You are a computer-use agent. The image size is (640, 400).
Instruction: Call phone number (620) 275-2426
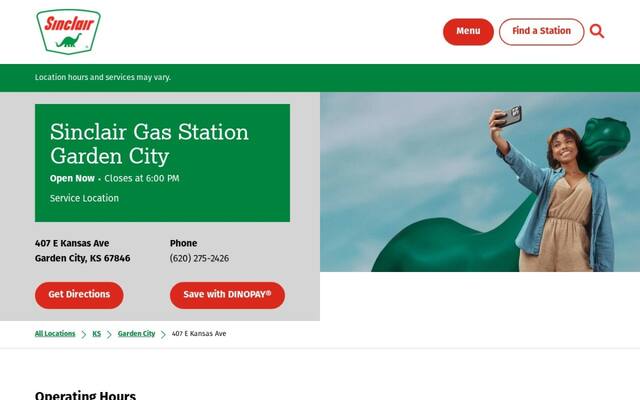coord(199,258)
